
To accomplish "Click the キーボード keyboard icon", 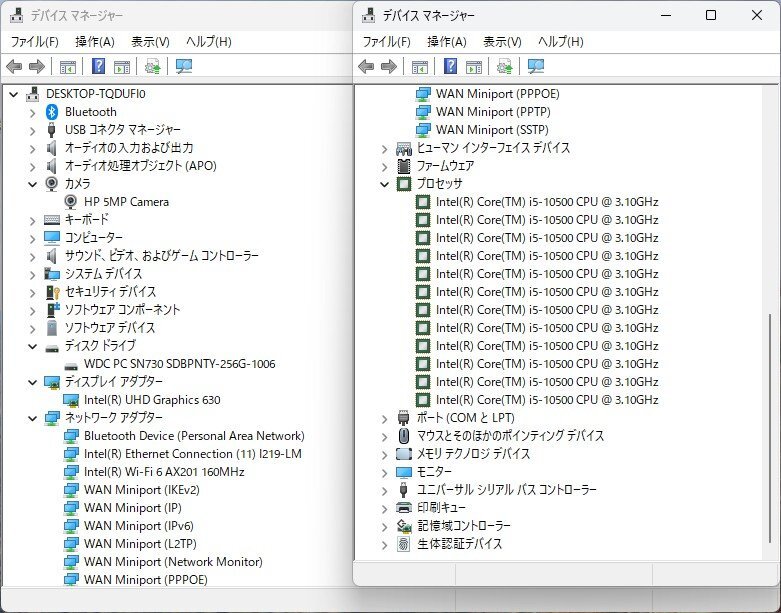I will (52, 220).
